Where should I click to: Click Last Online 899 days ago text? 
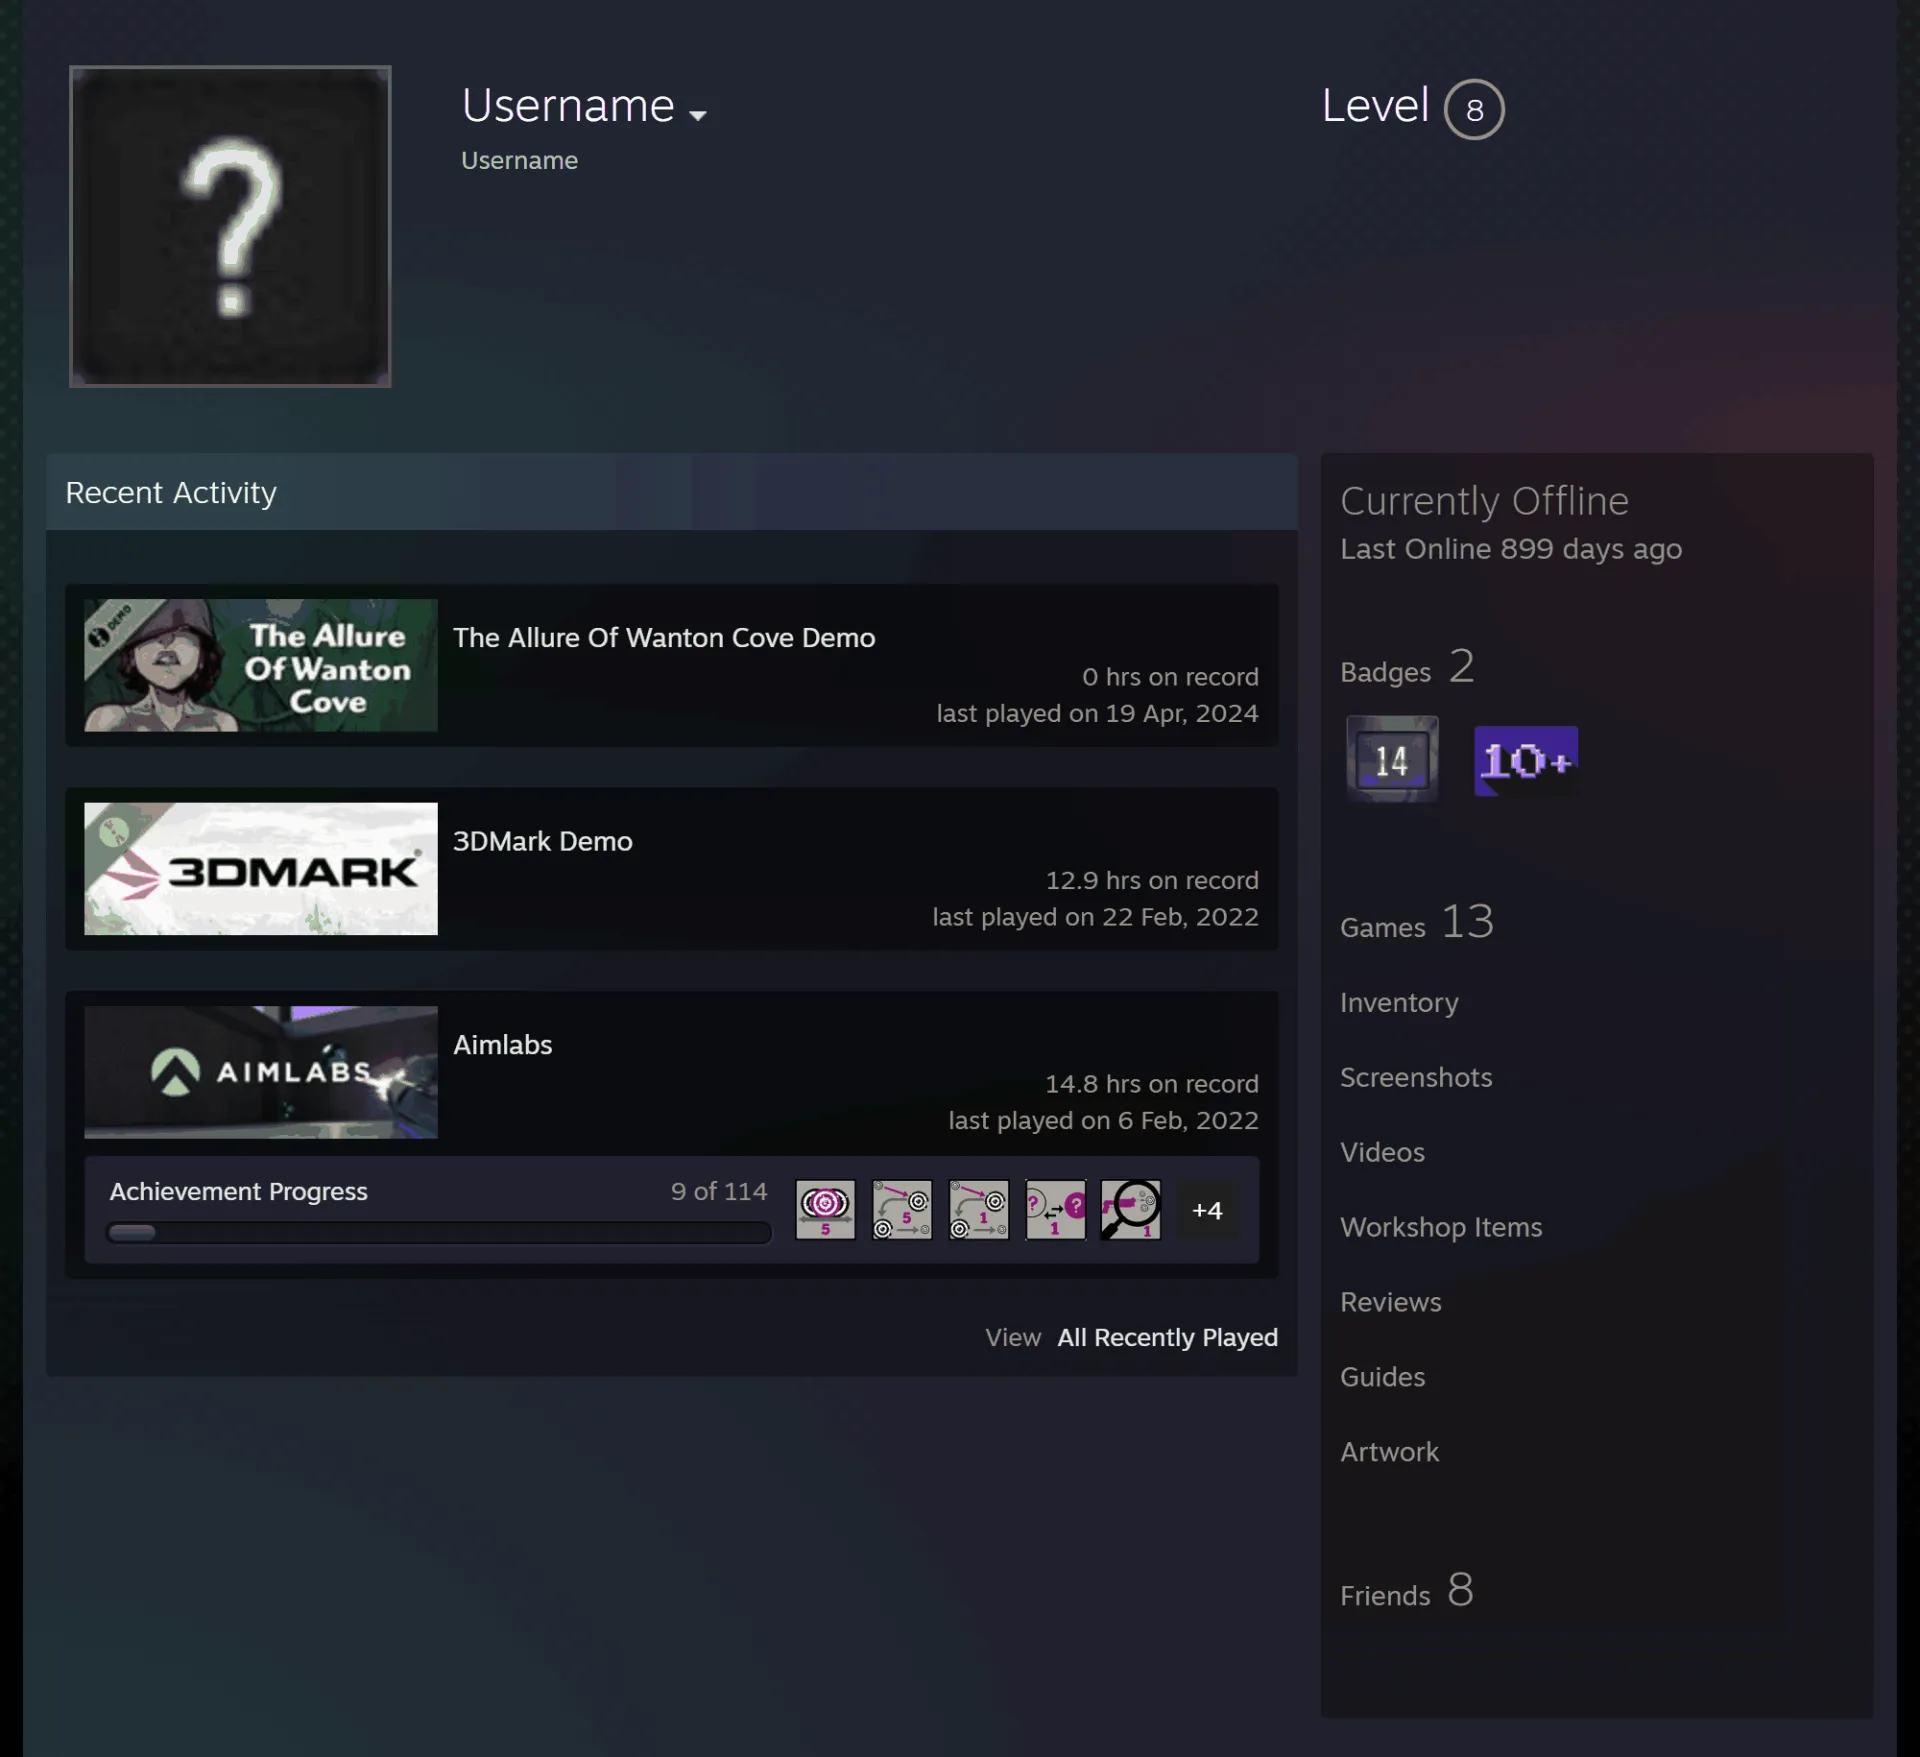1511,549
